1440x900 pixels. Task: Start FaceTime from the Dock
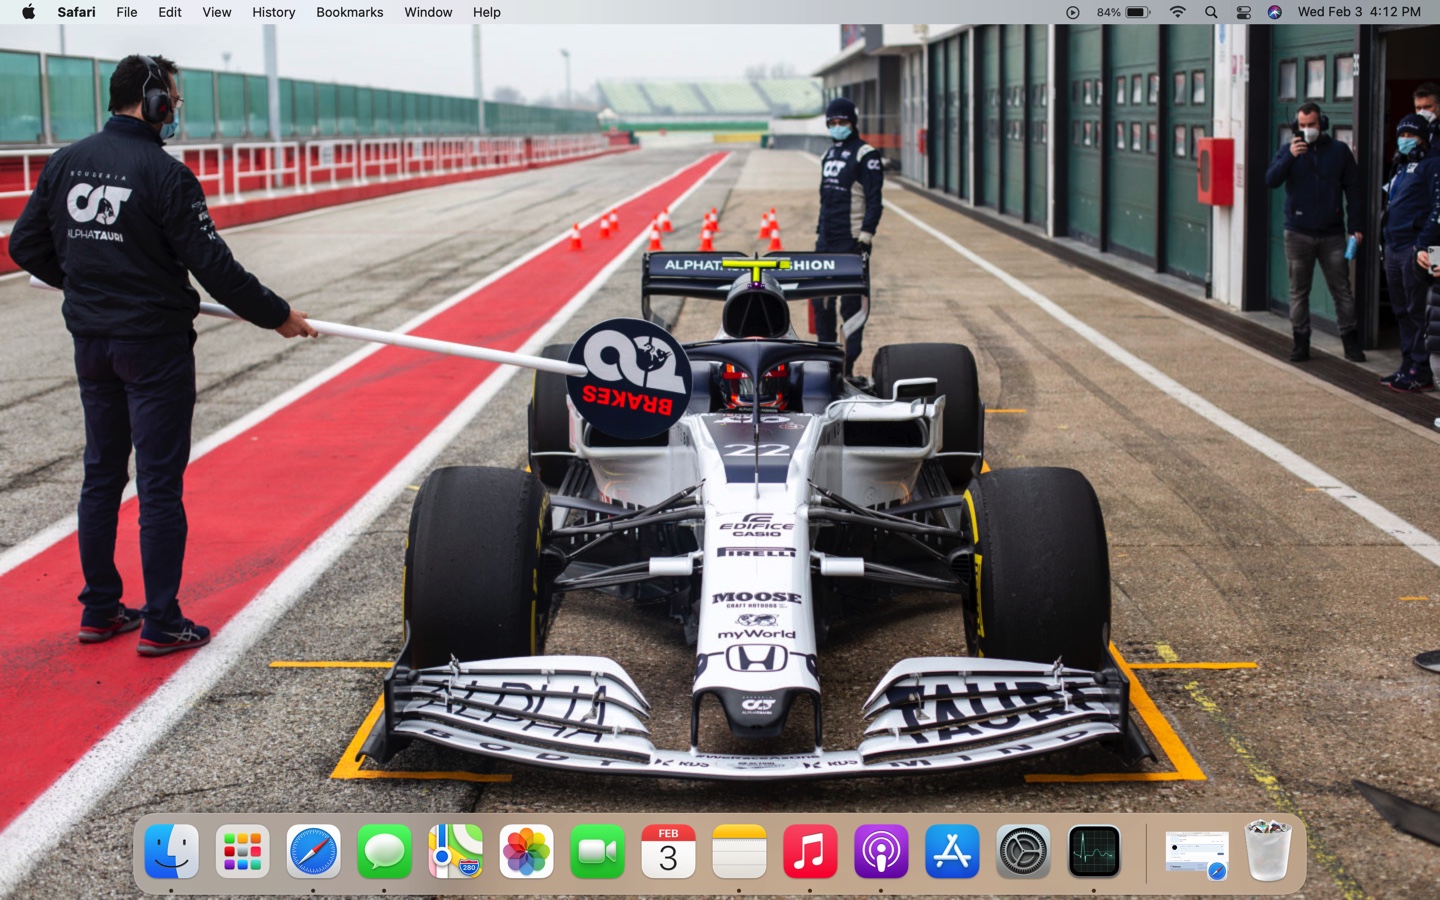click(x=597, y=852)
